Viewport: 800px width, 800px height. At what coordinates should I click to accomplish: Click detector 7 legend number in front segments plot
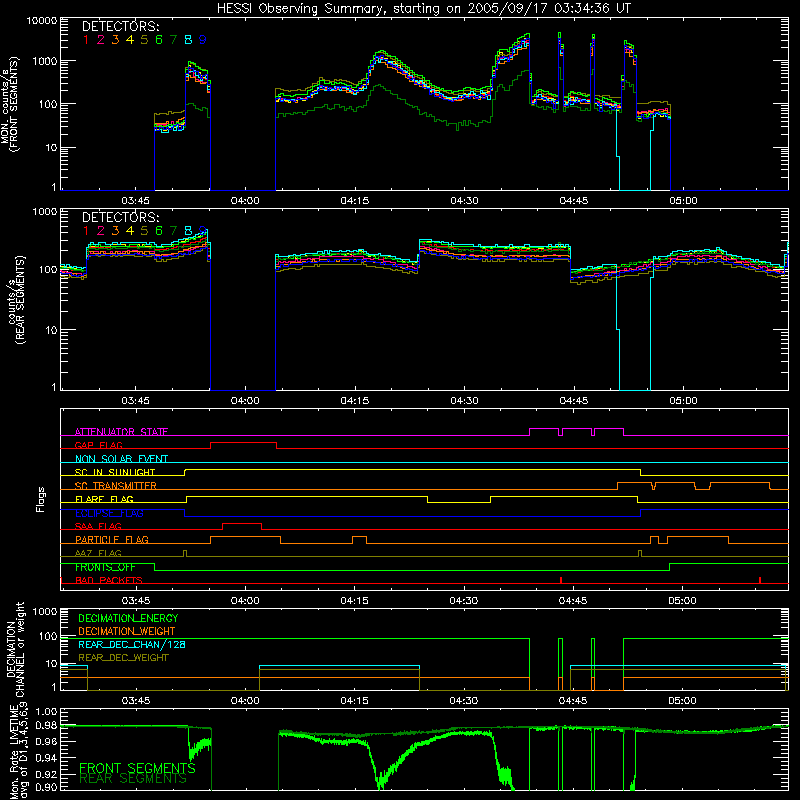pos(173,40)
